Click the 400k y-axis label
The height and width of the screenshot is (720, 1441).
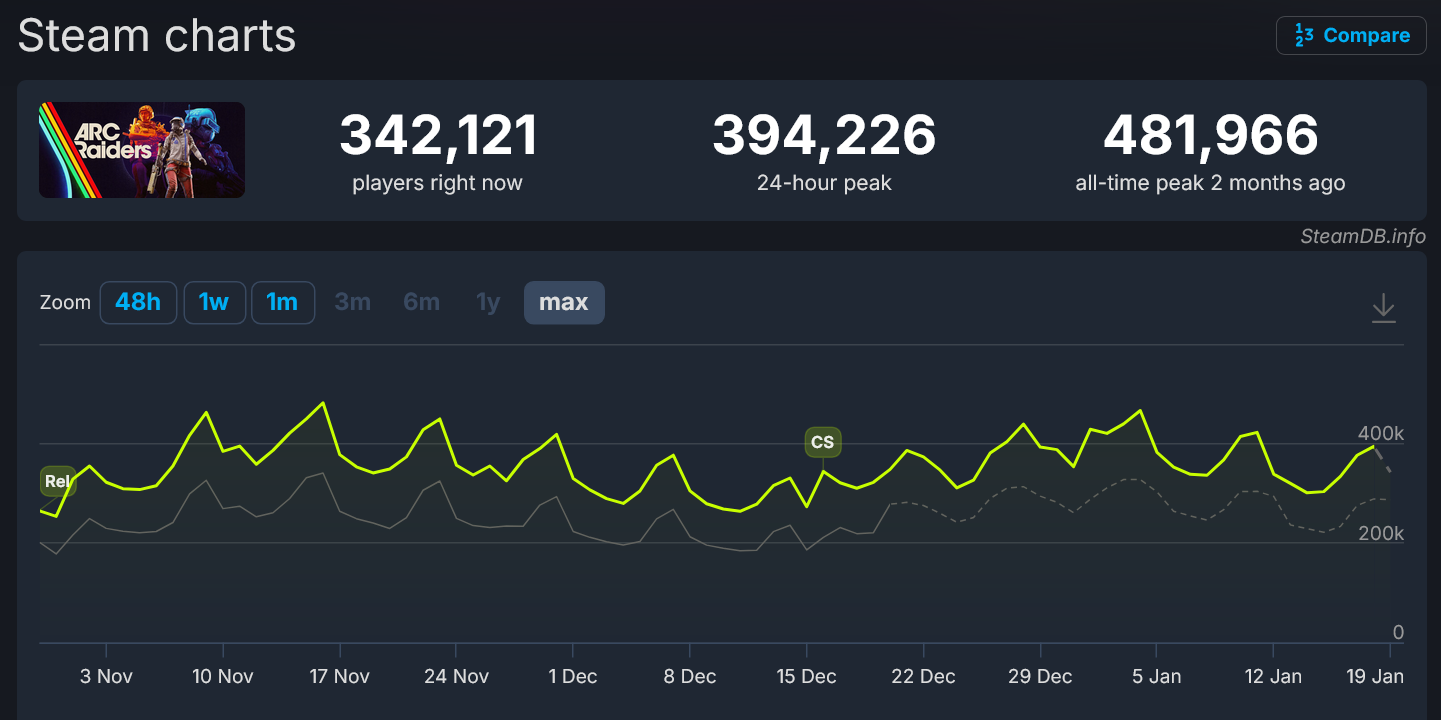point(1381,434)
